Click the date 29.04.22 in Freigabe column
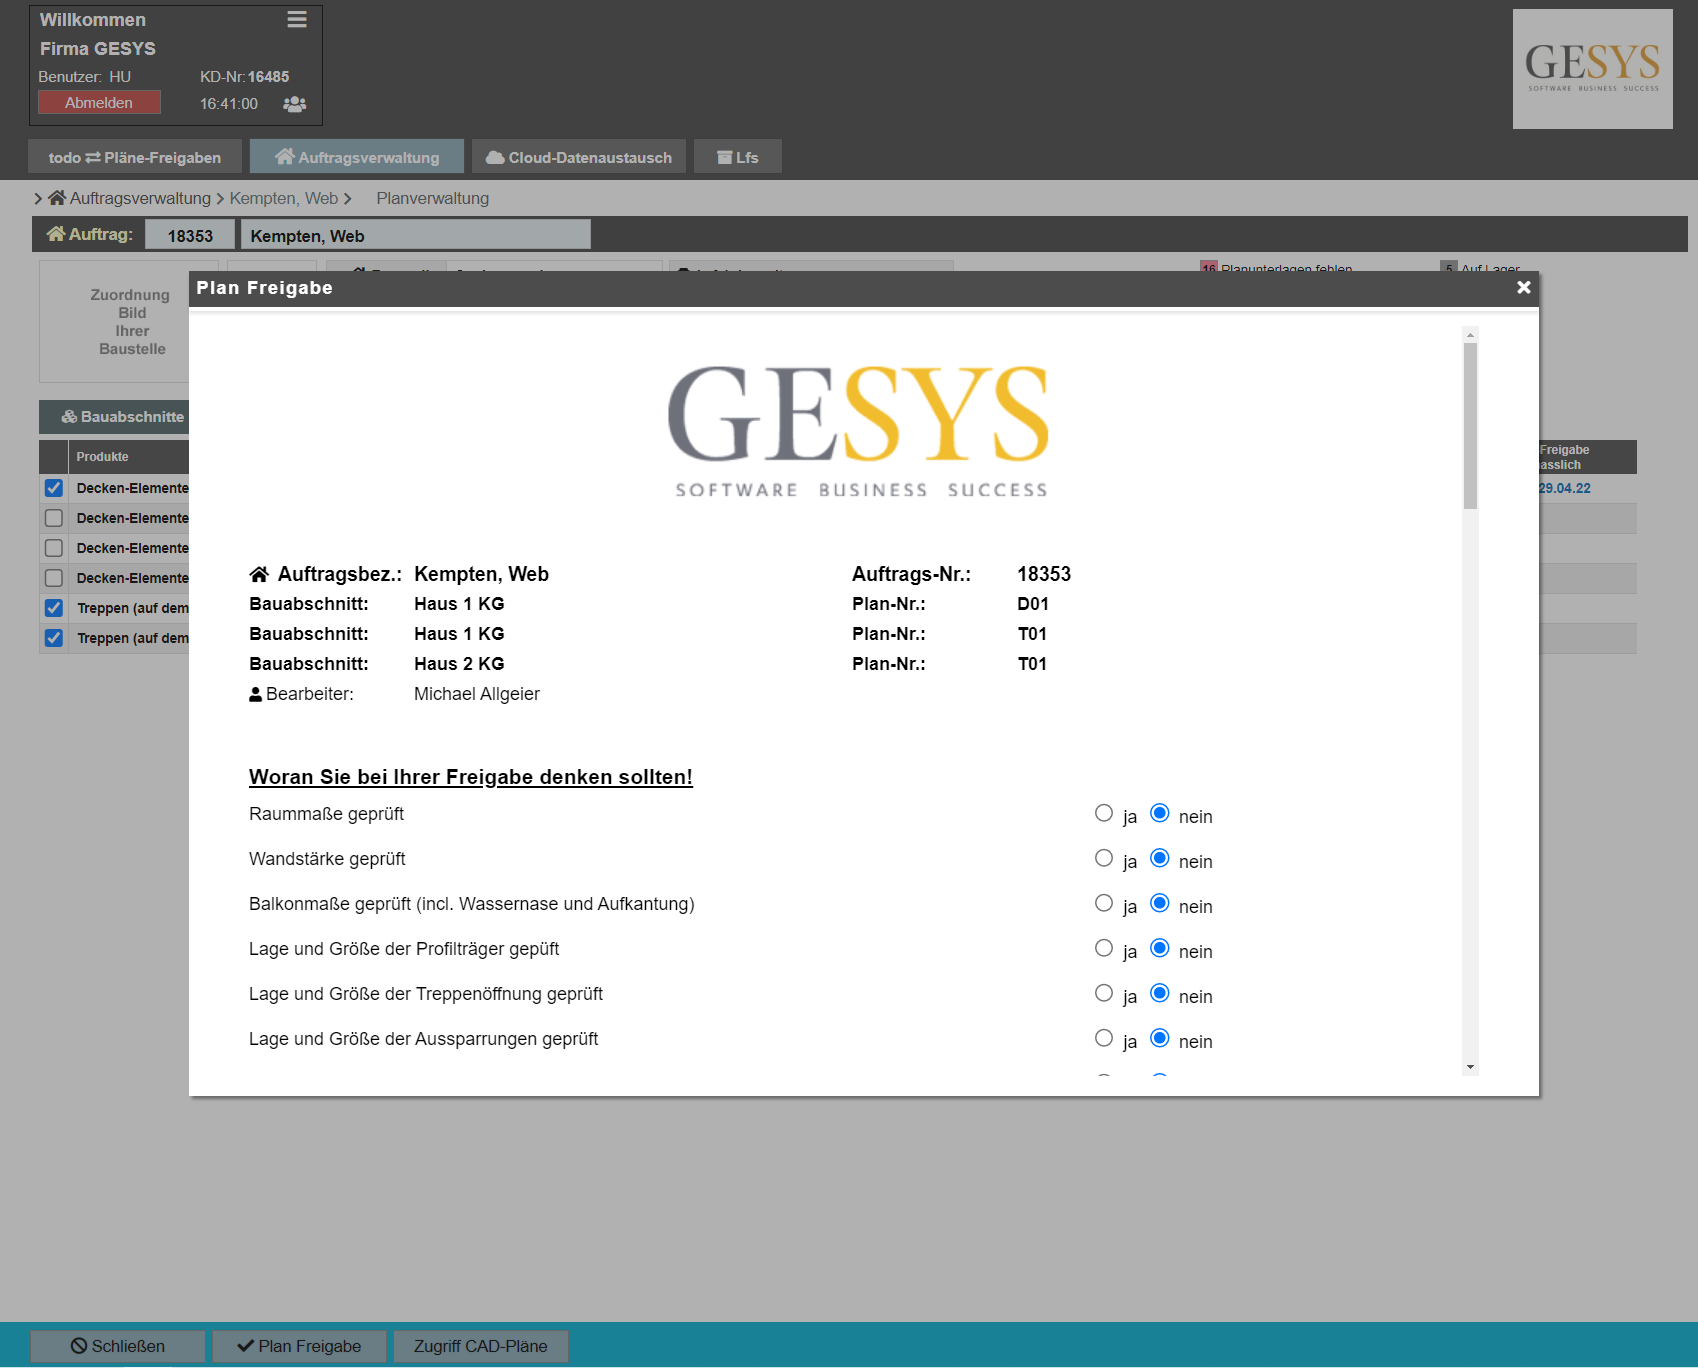This screenshot has width=1698, height=1368. (1564, 488)
